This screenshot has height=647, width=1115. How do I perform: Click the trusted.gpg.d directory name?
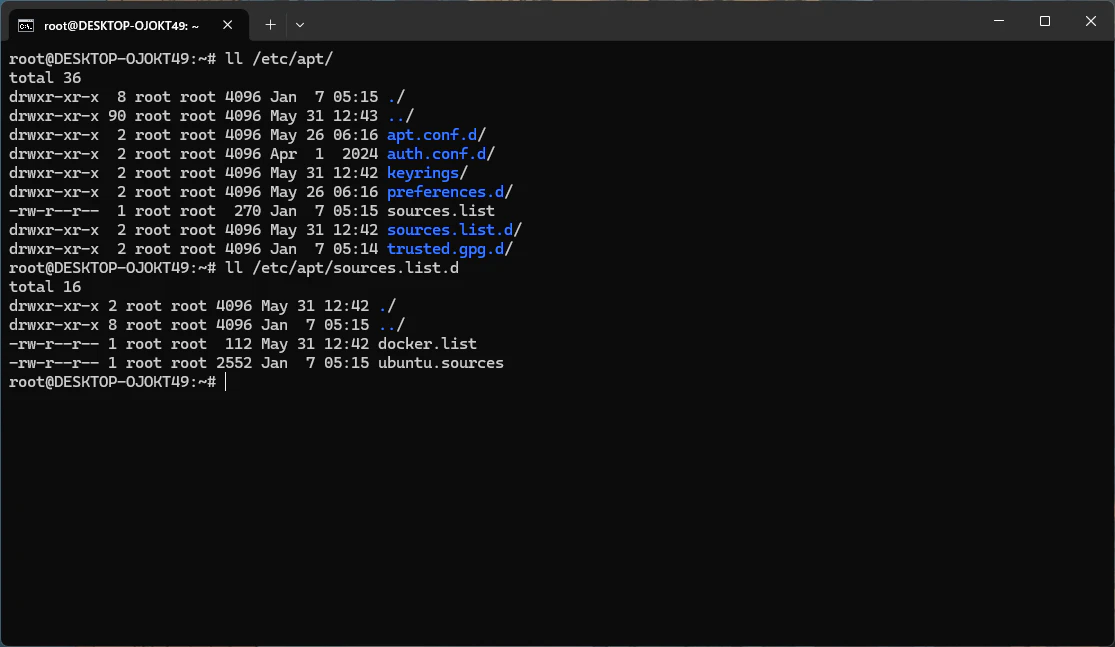[x=445, y=249]
